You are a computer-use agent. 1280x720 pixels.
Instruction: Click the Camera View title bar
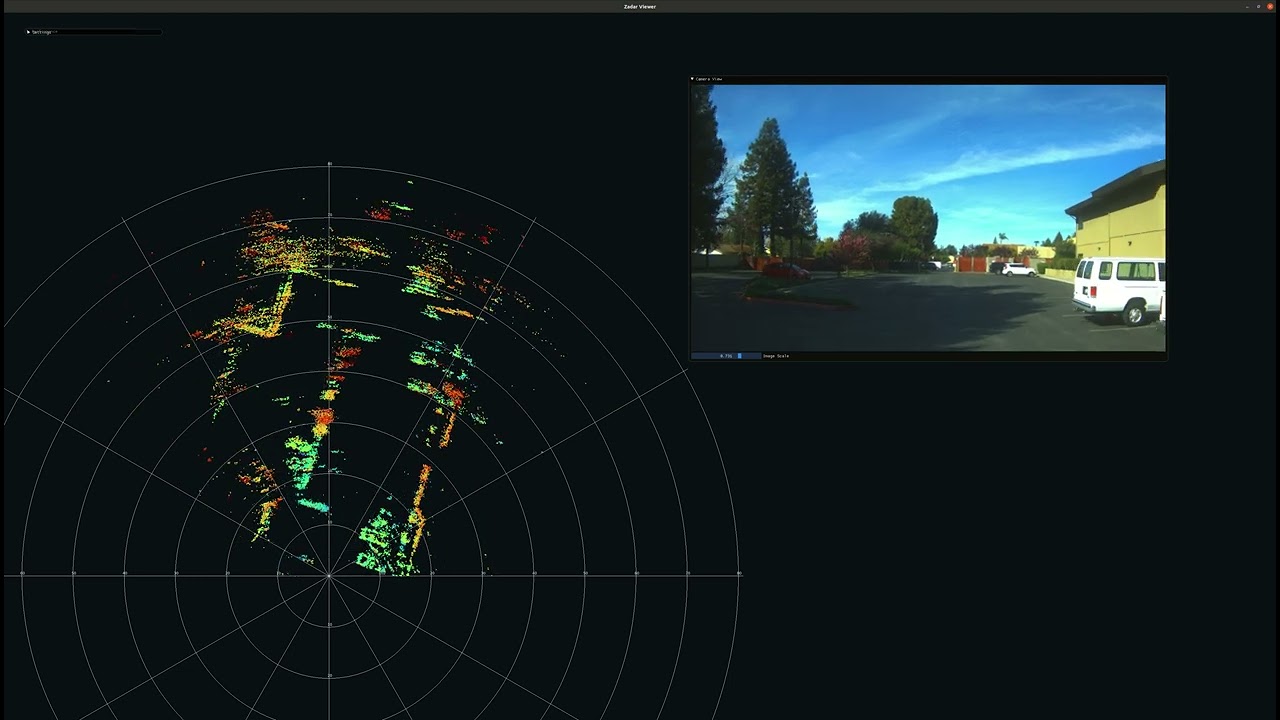pyautogui.click(x=928, y=79)
